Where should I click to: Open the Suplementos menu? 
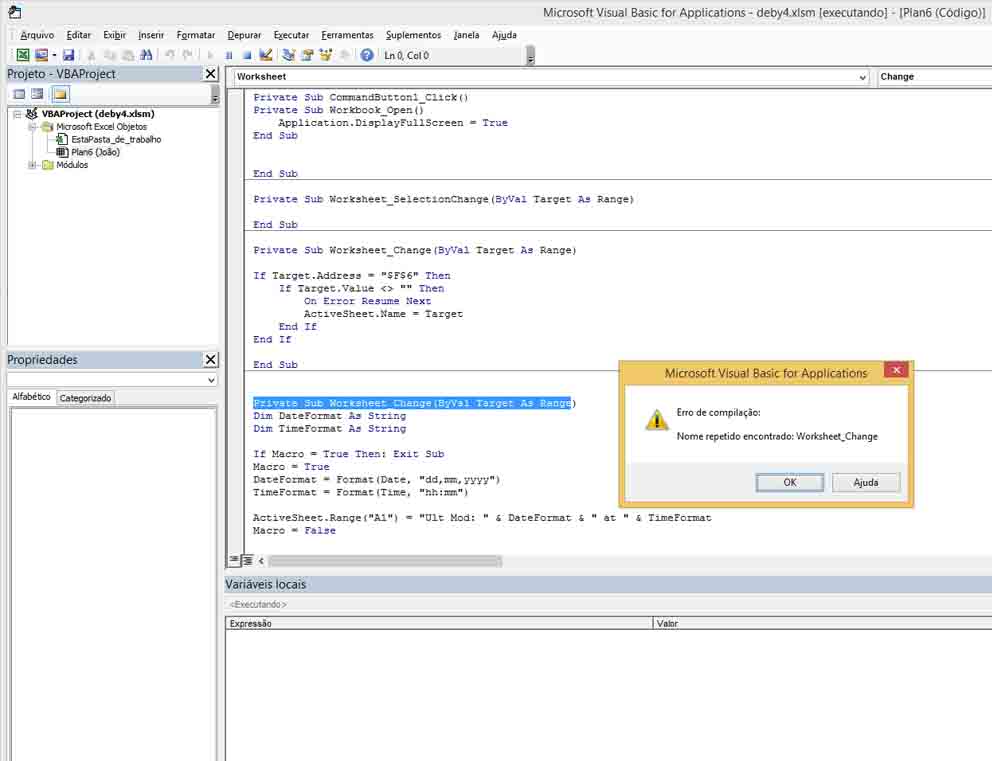tap(414, 35)
